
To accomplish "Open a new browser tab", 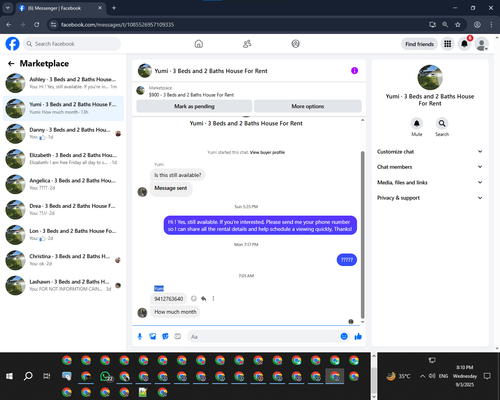I will click(x=114, y=8).
